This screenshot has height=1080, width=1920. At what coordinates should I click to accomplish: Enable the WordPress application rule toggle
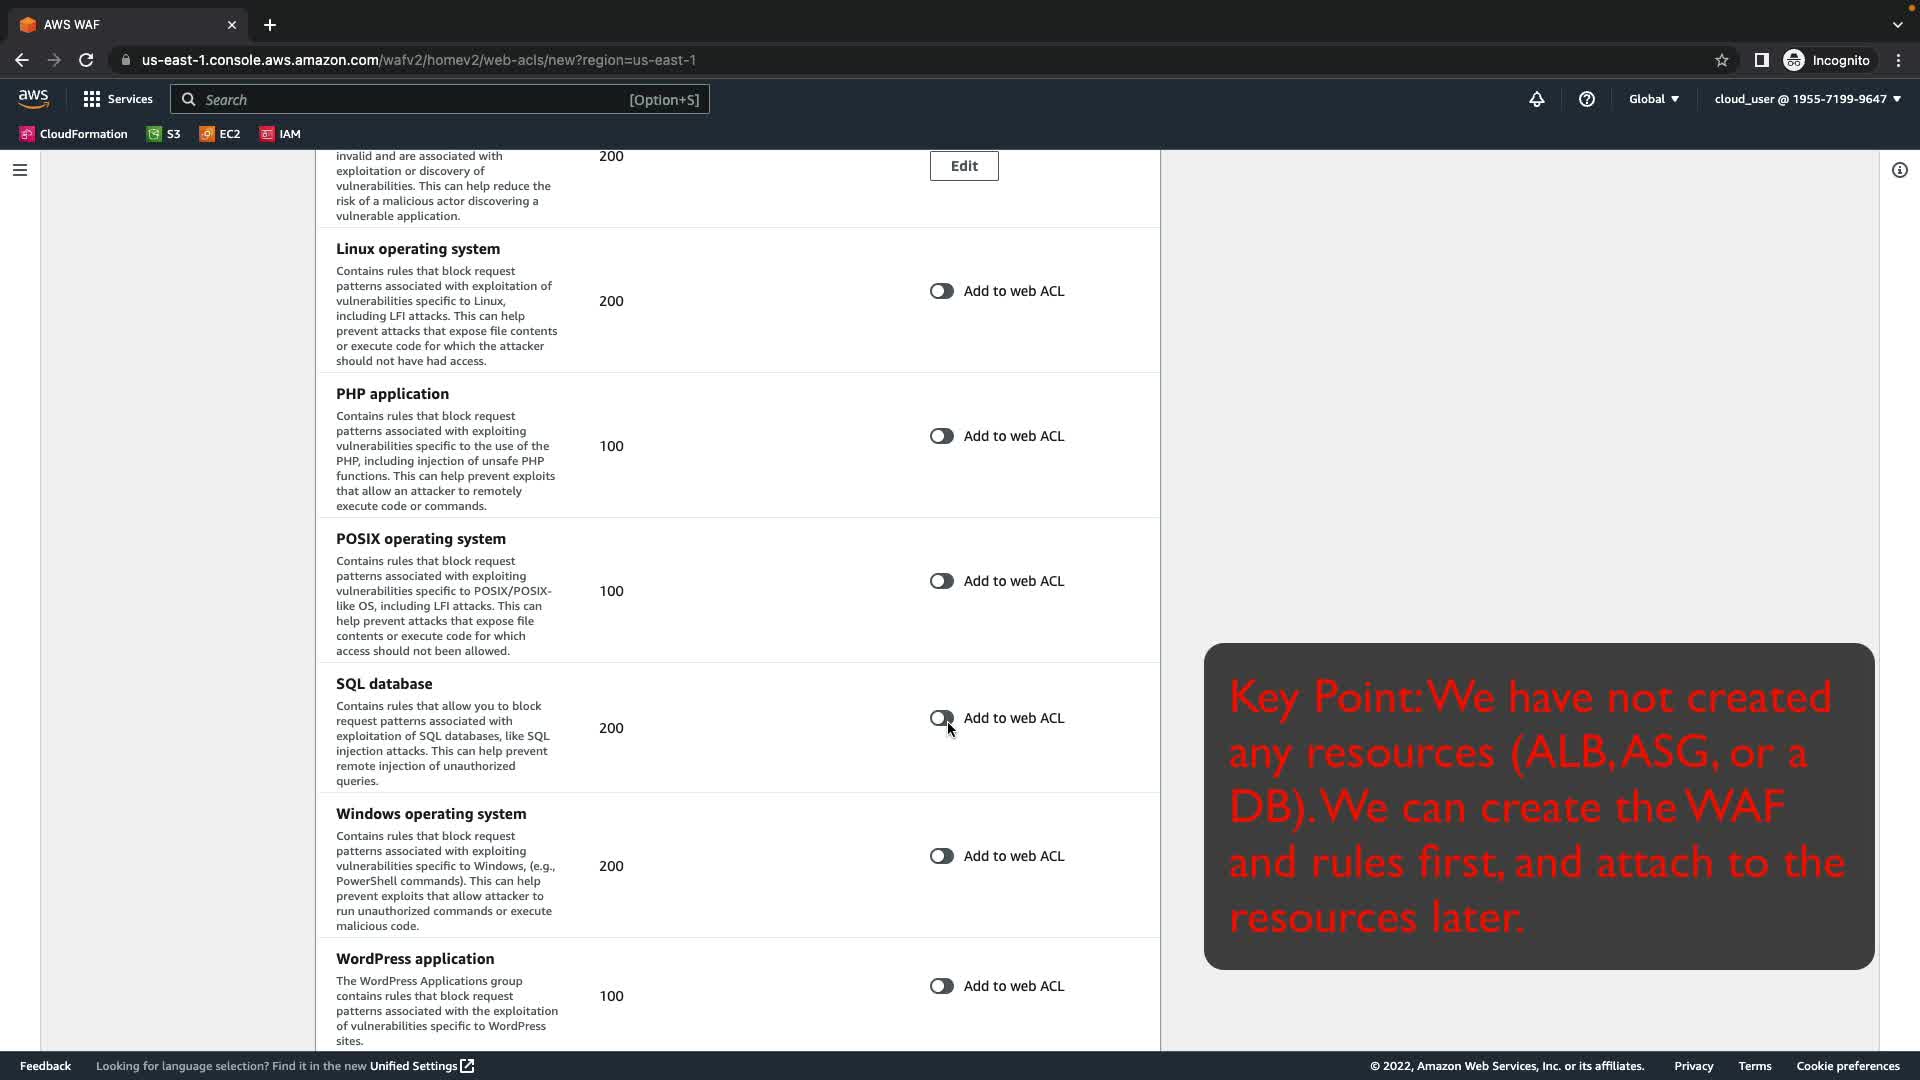pyautogui.click(x=941, y=986)
